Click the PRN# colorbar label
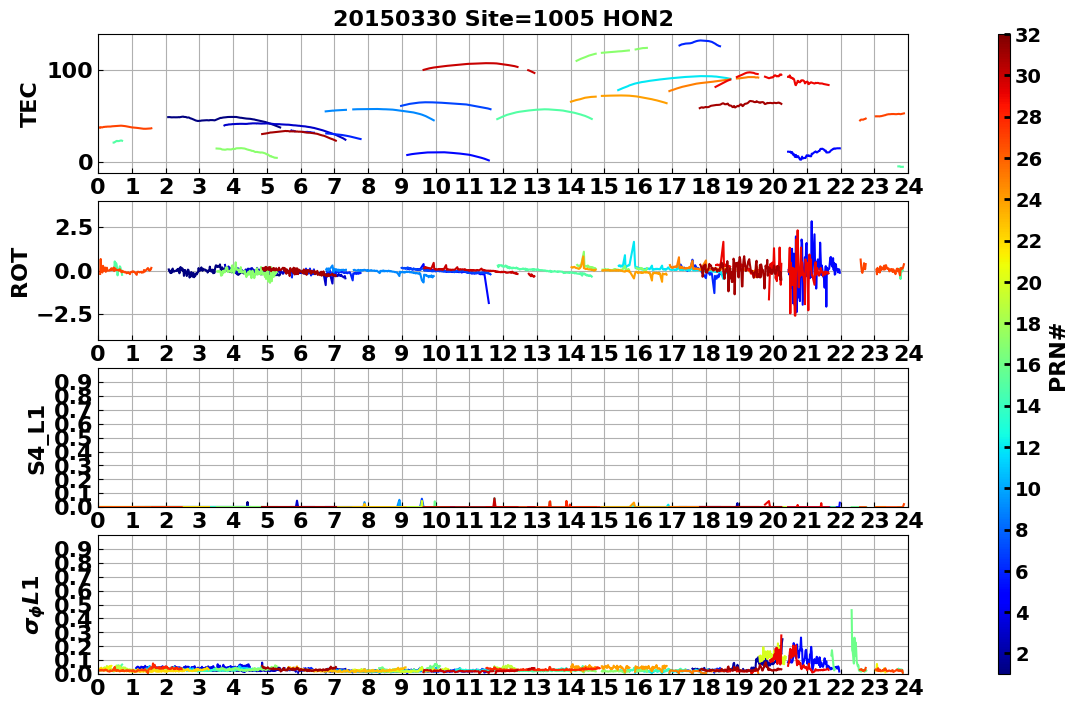Viewport: 1077px width, 709px height. pos(1058,357)
